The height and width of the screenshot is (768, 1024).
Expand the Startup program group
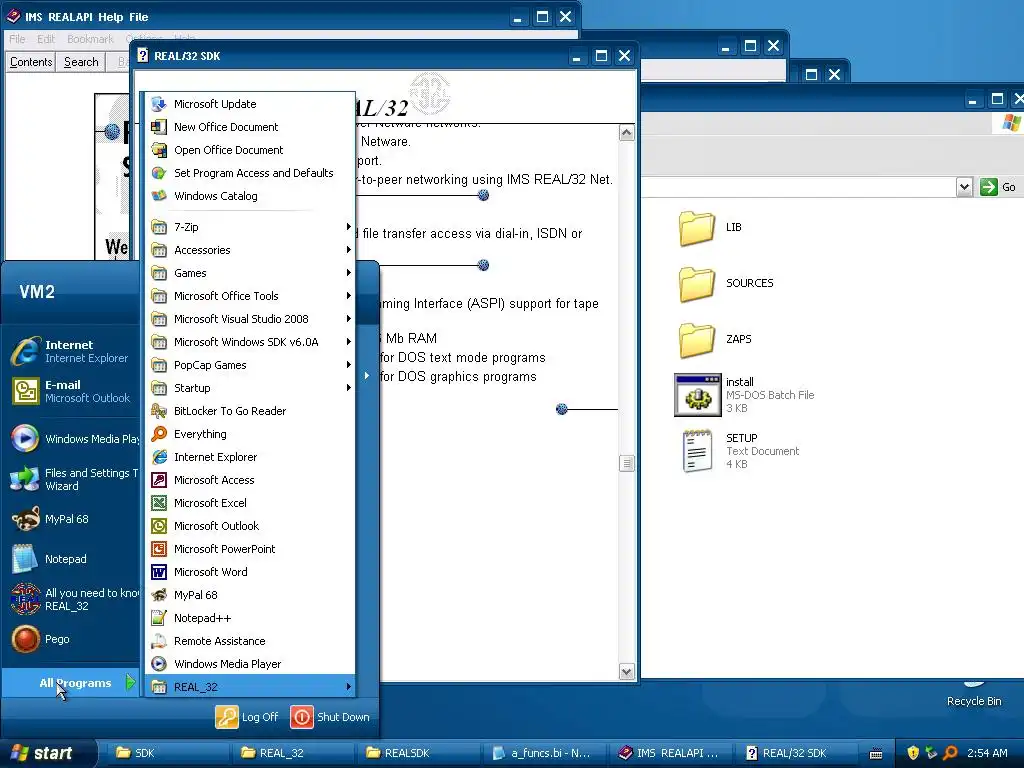click(249, 388)
